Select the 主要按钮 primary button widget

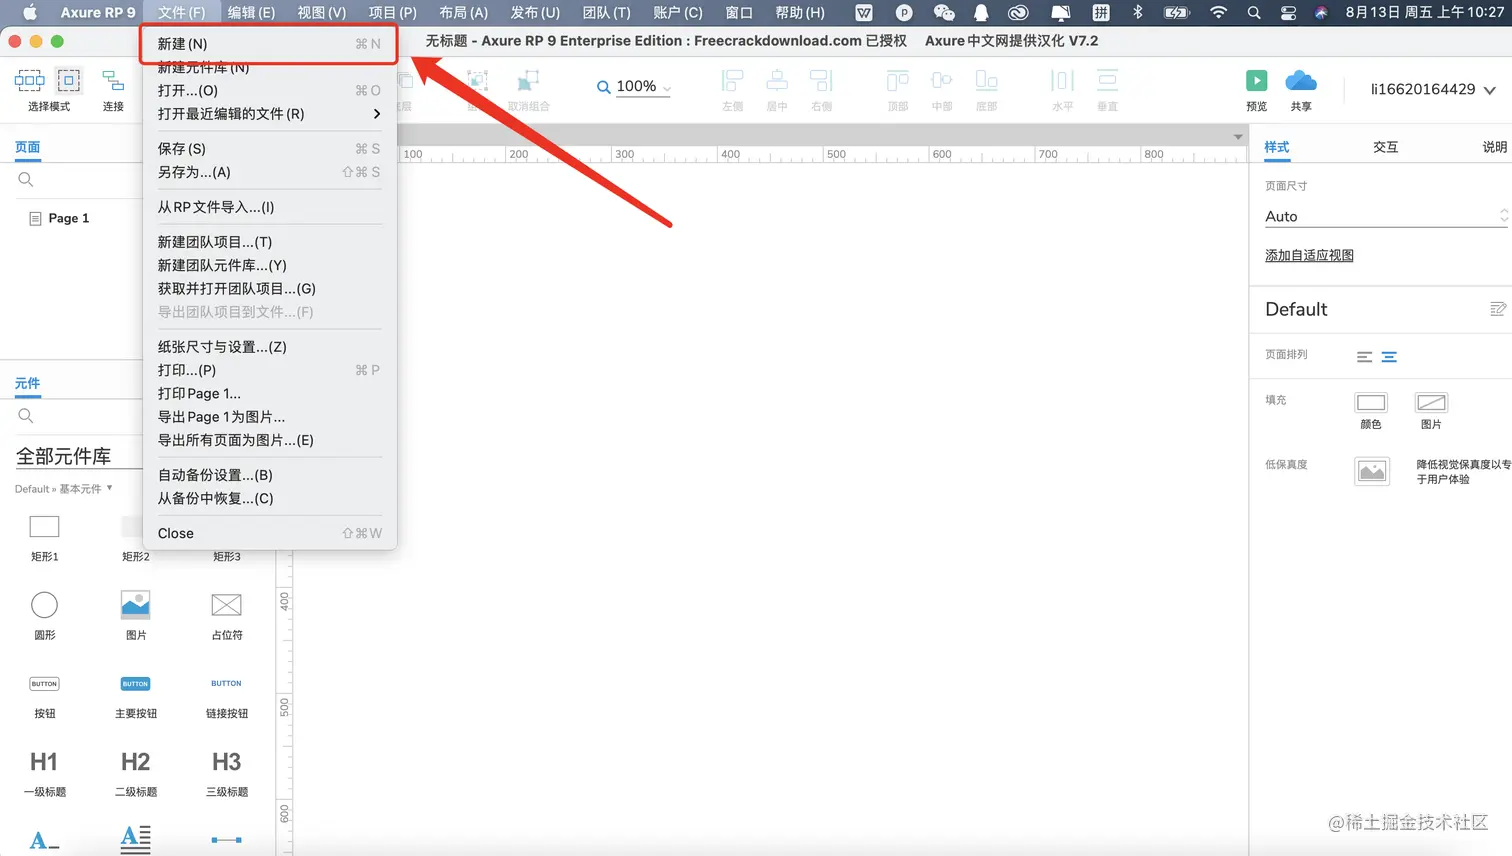135,684
